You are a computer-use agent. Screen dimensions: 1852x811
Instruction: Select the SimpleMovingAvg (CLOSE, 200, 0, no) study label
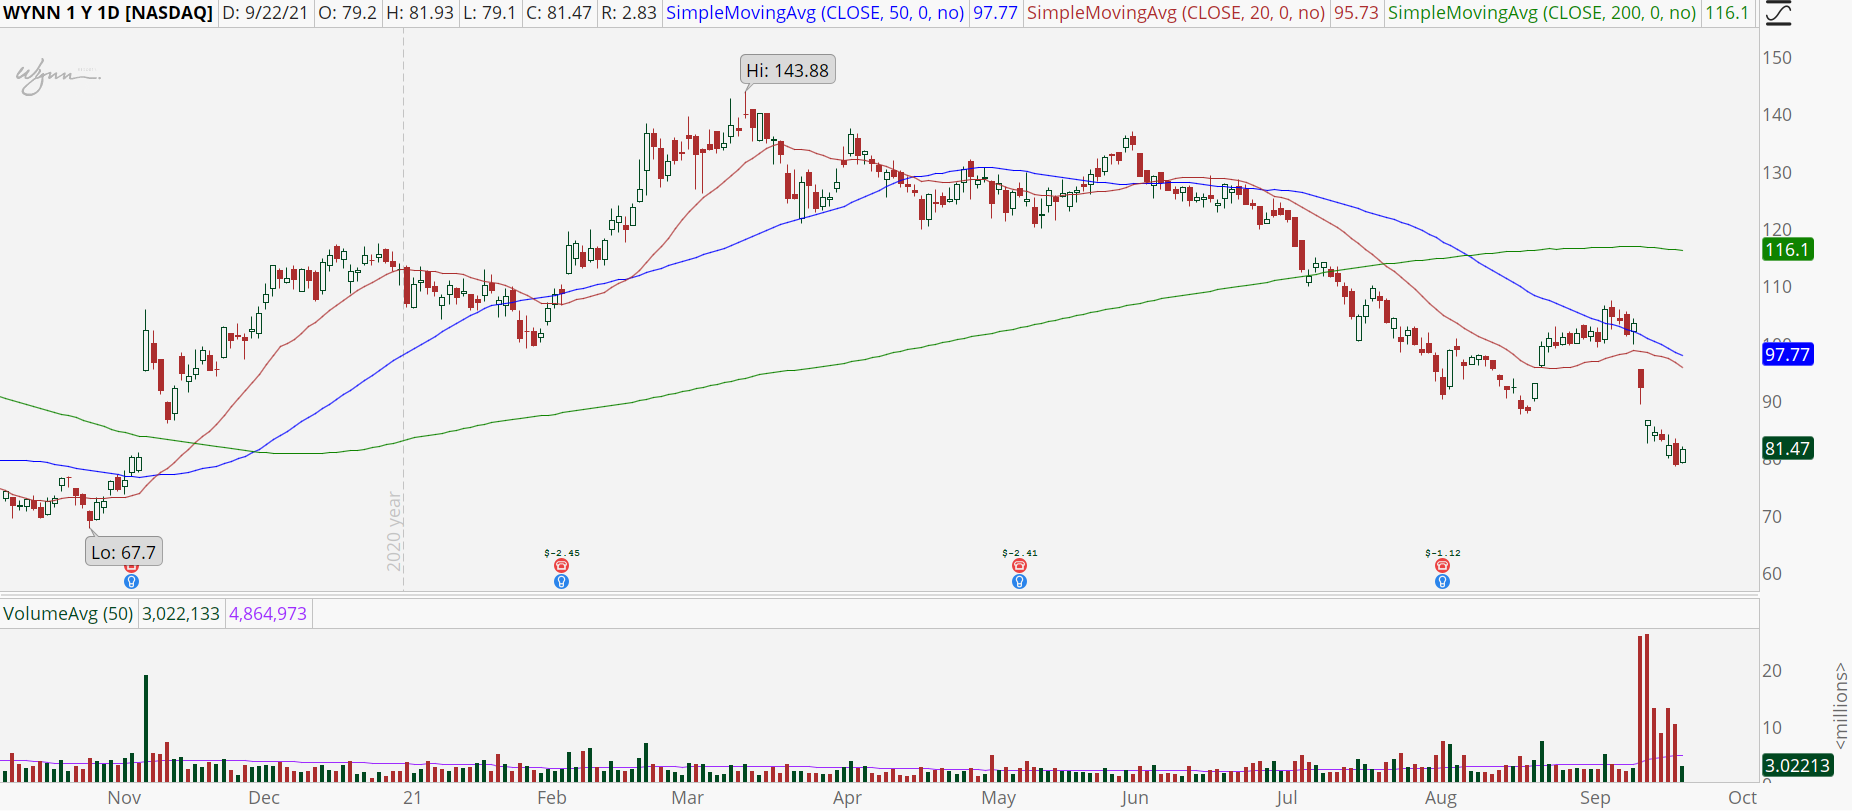pyautogui.click(x=1542, y=13)
